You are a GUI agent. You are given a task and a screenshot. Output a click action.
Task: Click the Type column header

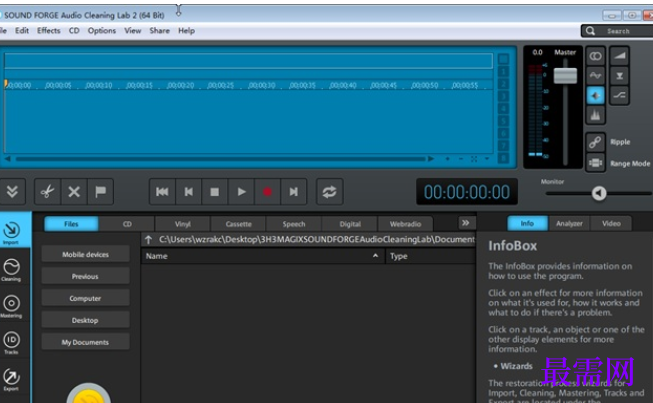(x=431, y=256)
